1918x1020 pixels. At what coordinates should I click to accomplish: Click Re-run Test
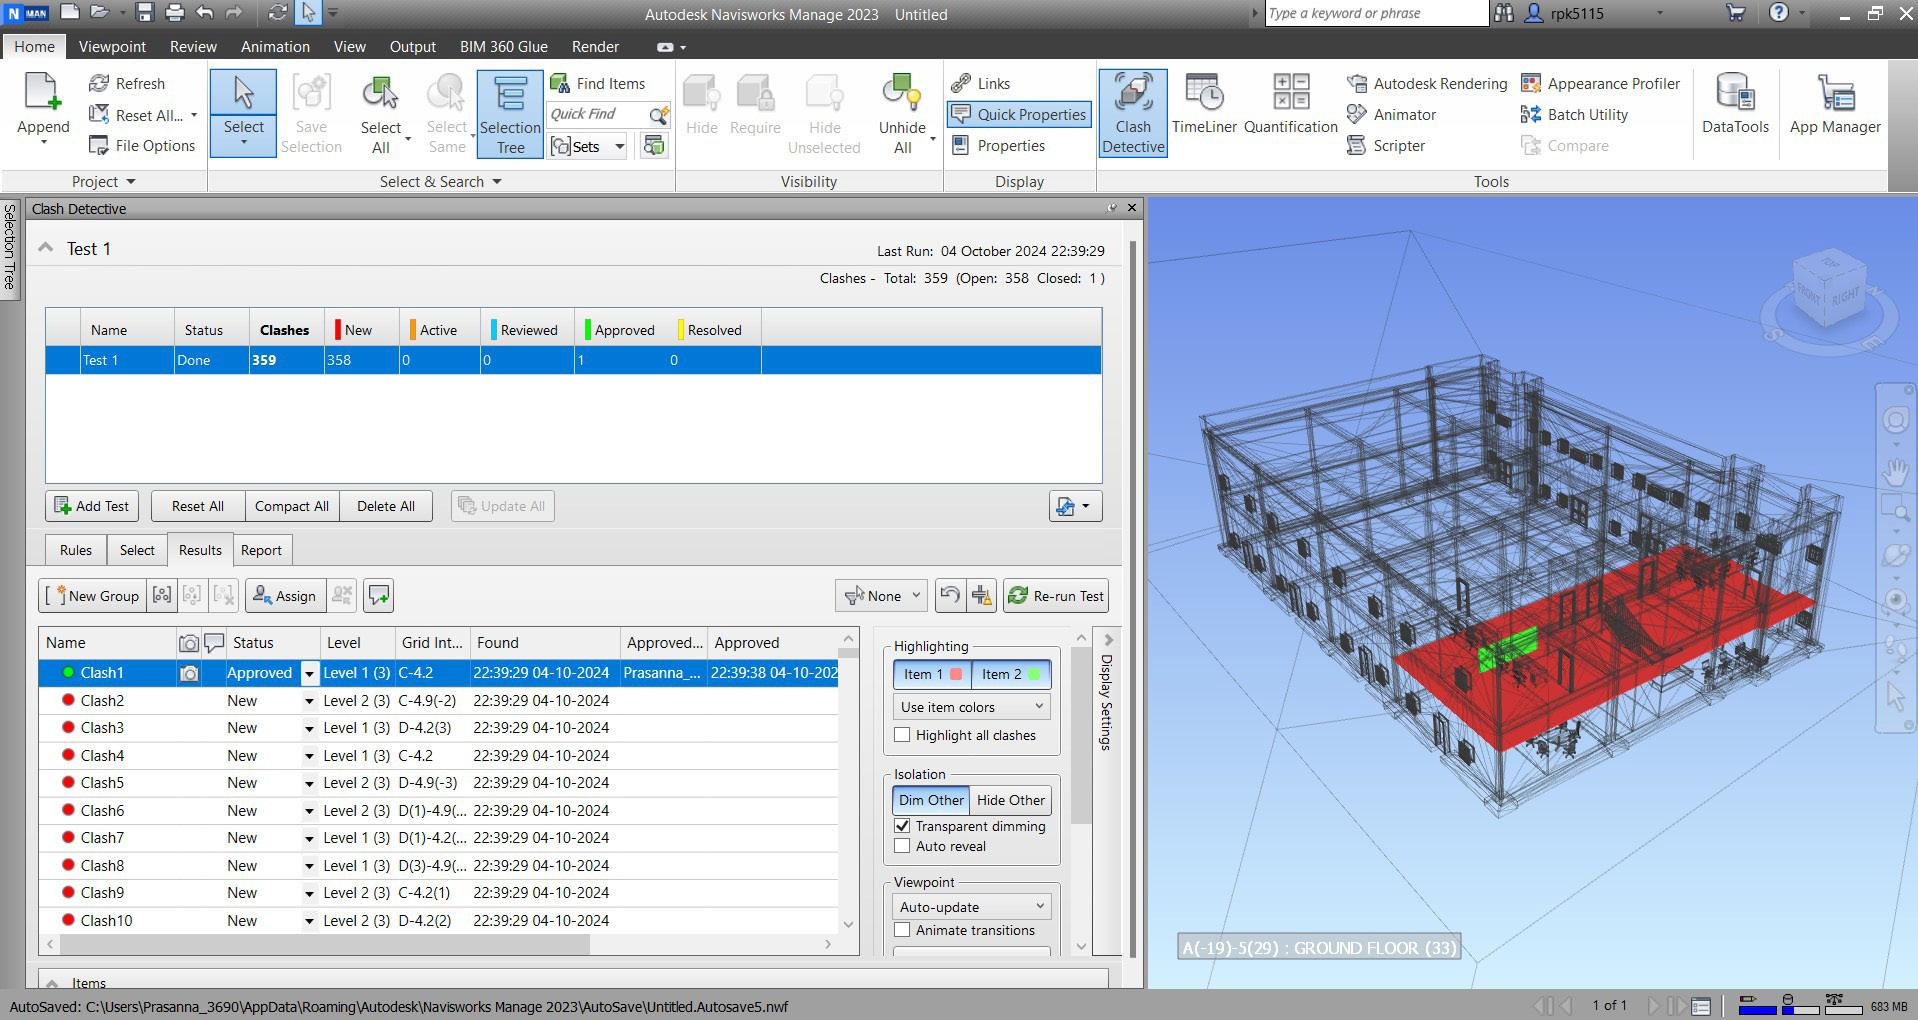pyautogui.click(x=1056, y=596)
